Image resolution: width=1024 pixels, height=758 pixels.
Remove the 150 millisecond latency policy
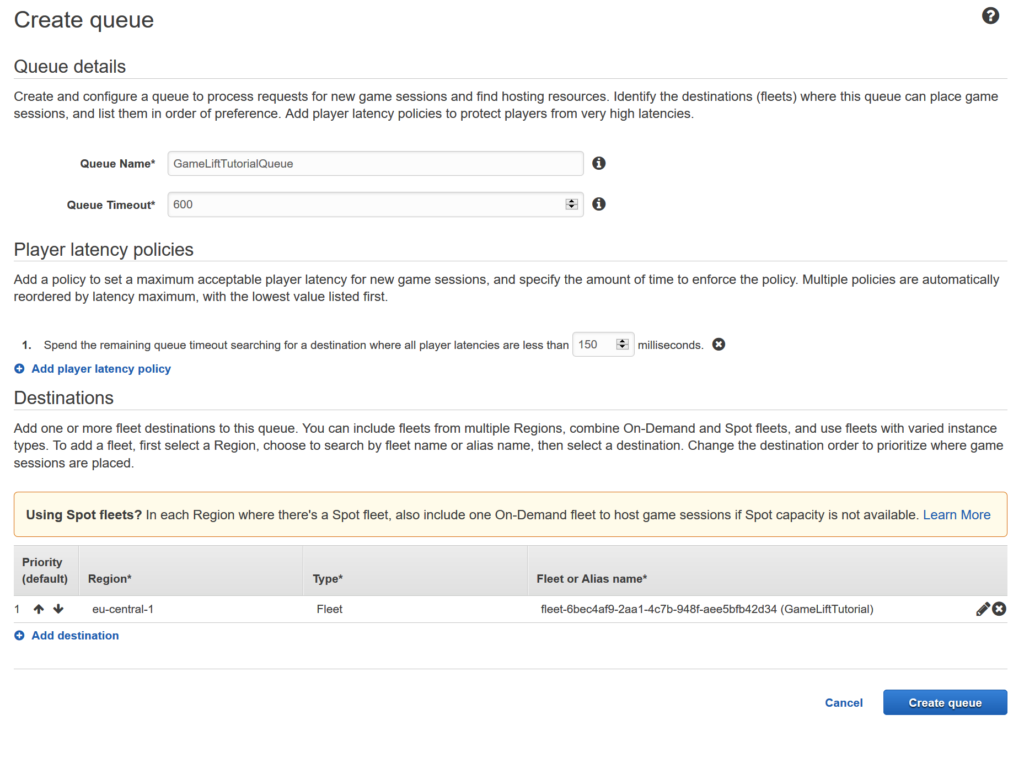[x=718, y=344]
